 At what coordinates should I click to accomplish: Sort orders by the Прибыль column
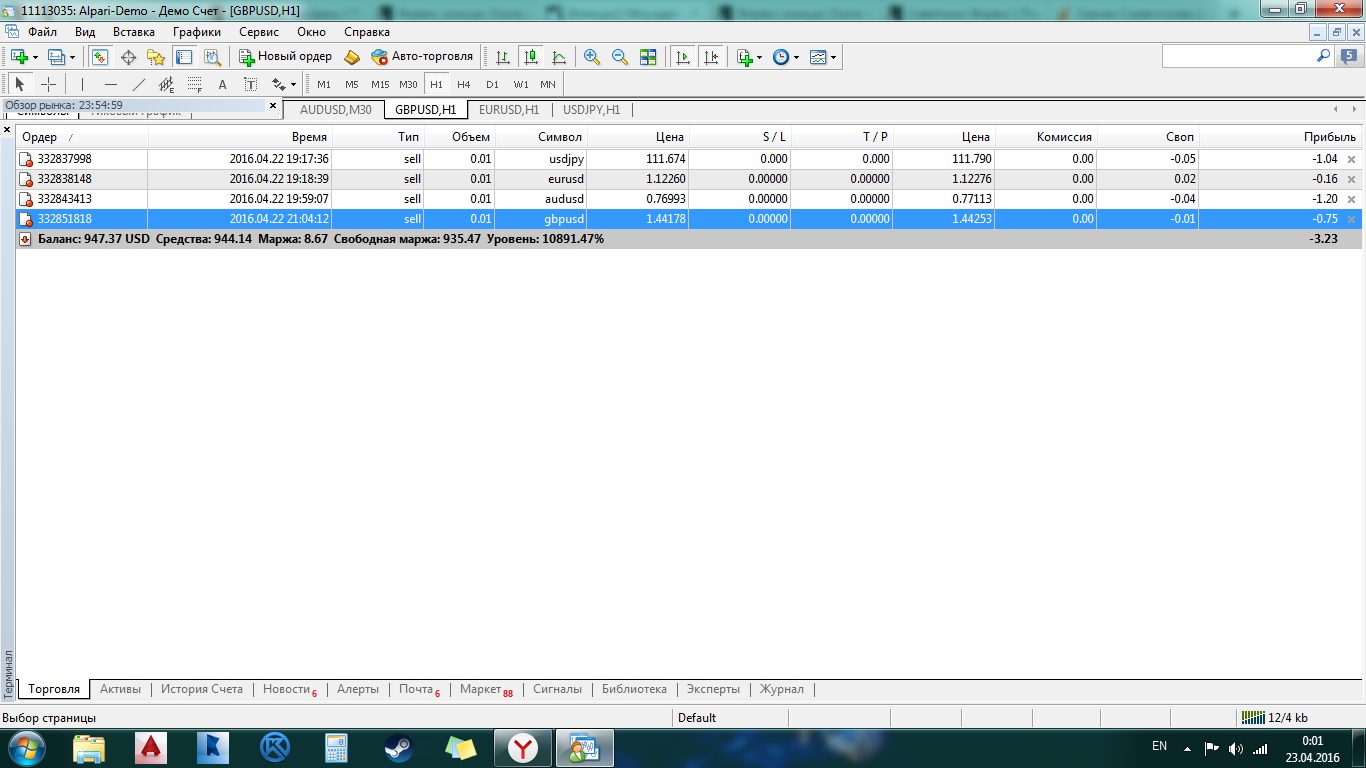(1280, 137)
